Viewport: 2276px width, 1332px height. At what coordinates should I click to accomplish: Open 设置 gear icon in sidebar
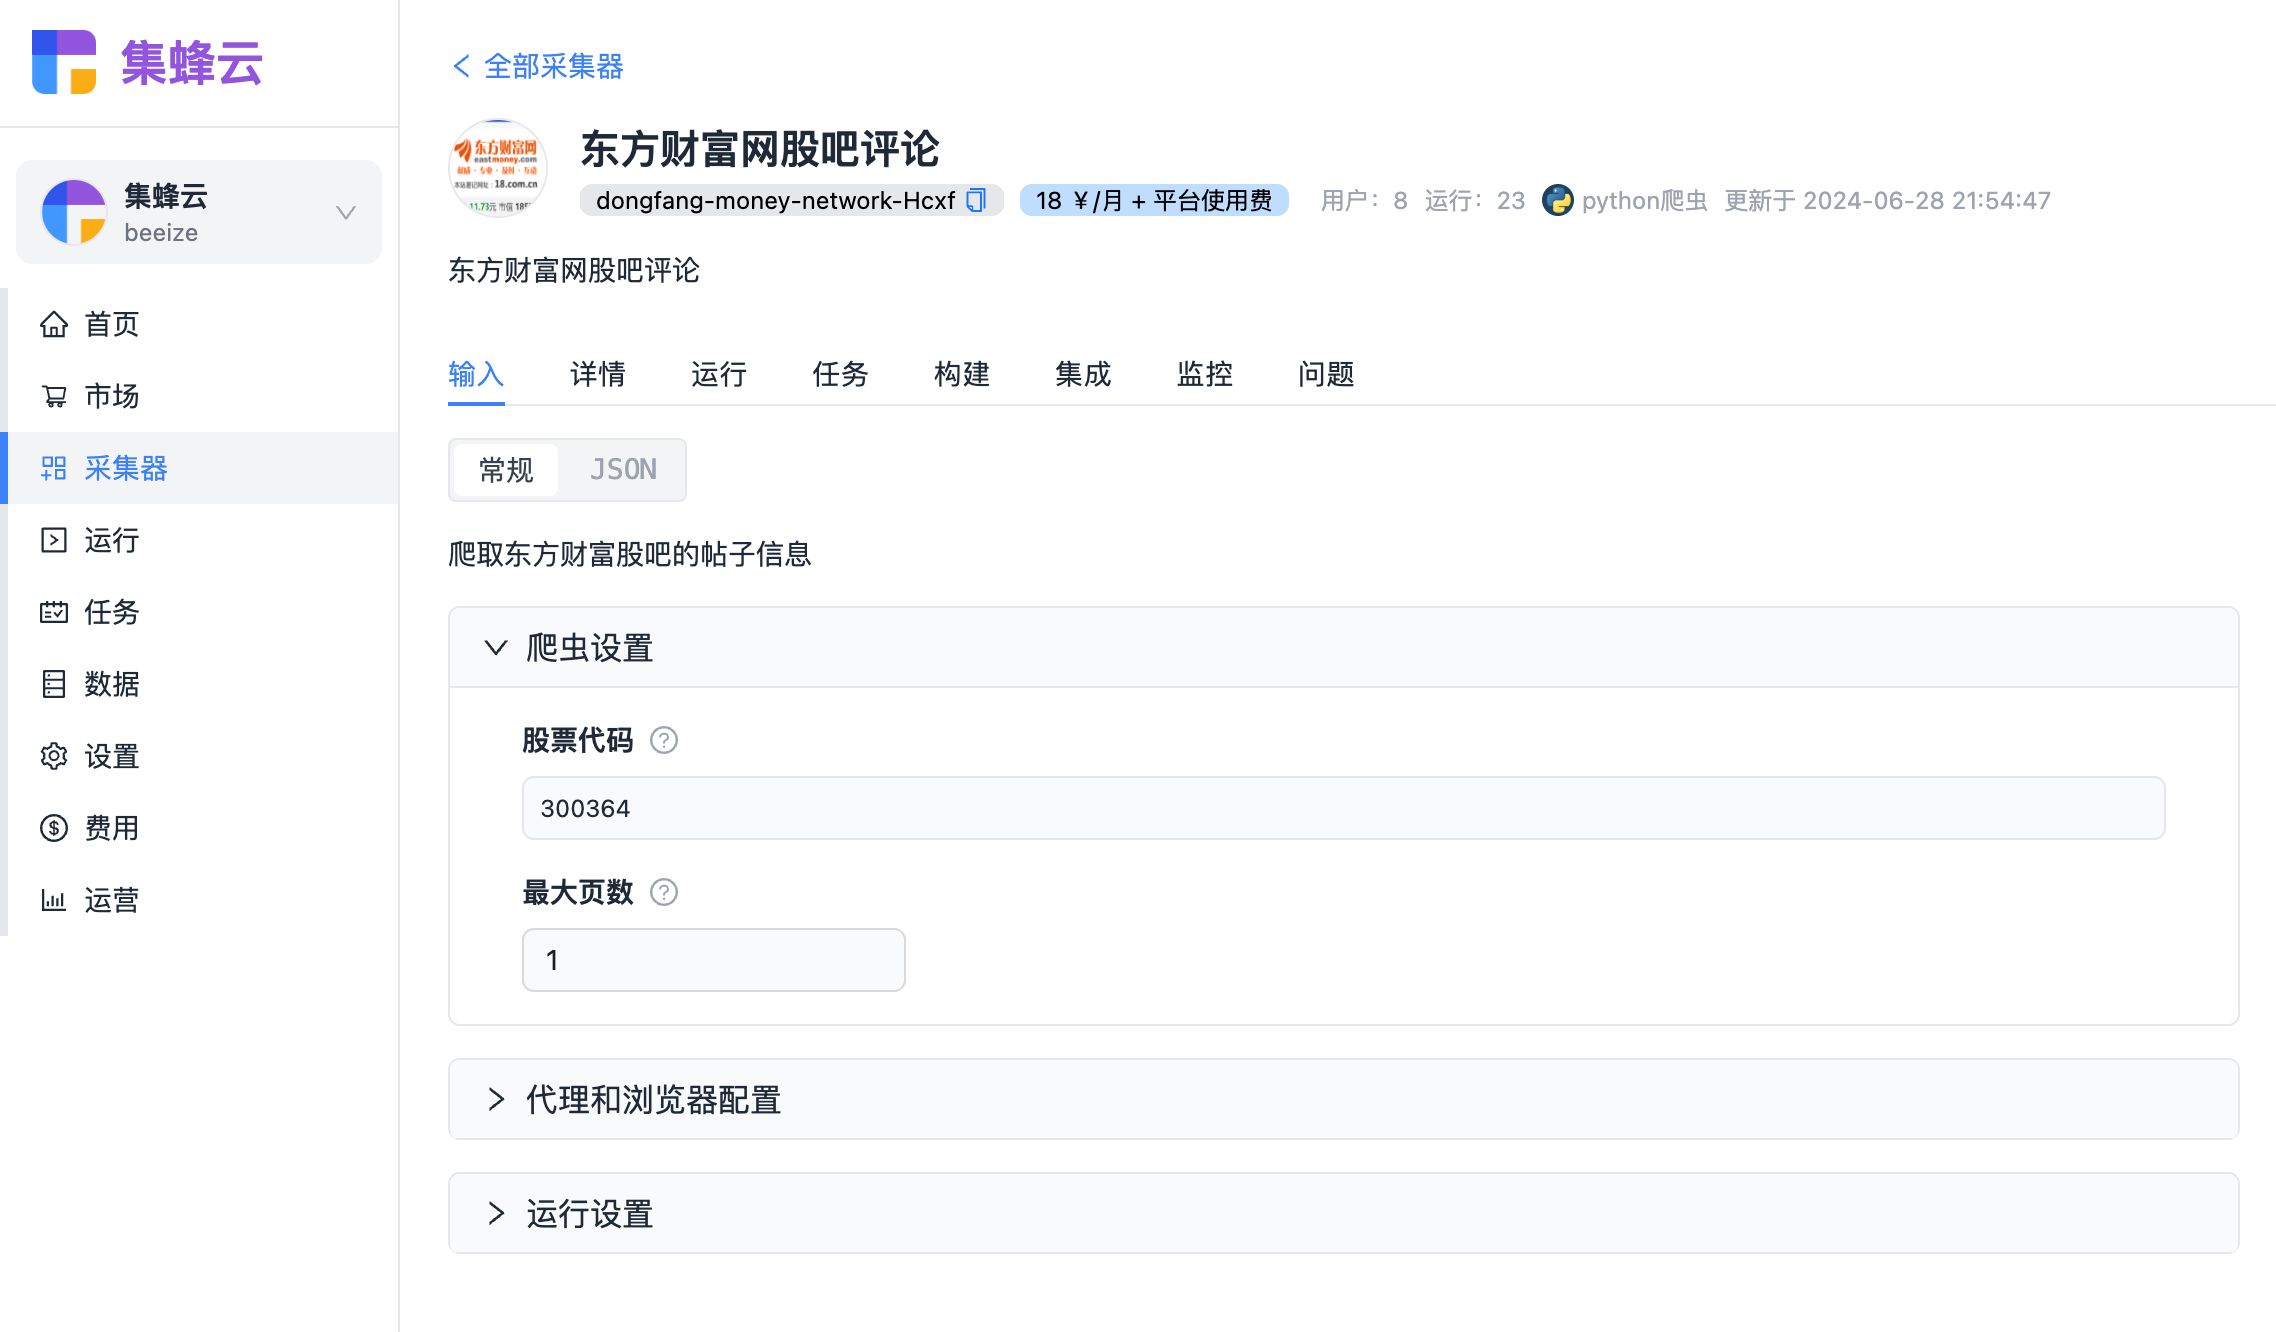54,756
